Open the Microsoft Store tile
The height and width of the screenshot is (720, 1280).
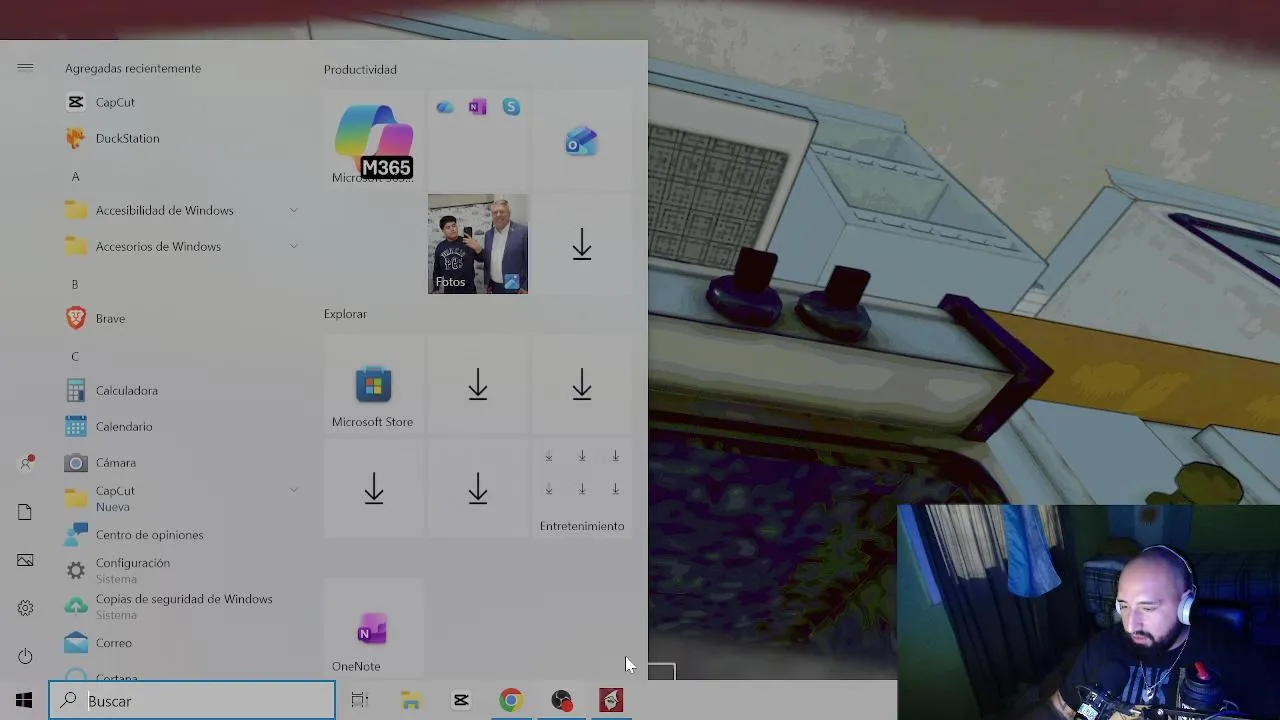pyautogui.click(x=373, y=385)
